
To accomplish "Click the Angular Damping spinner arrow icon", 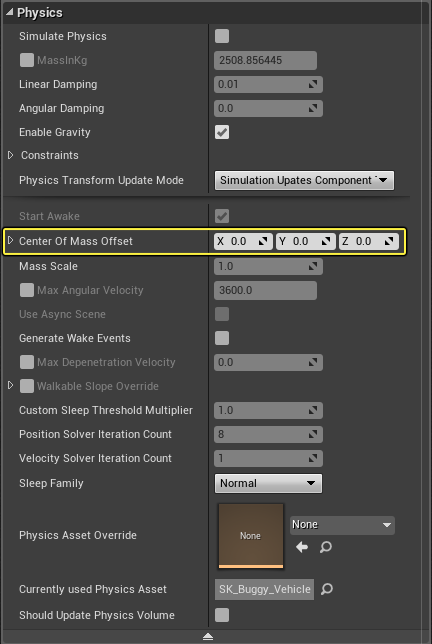I will pyautogui.click(x=313, y=108).
